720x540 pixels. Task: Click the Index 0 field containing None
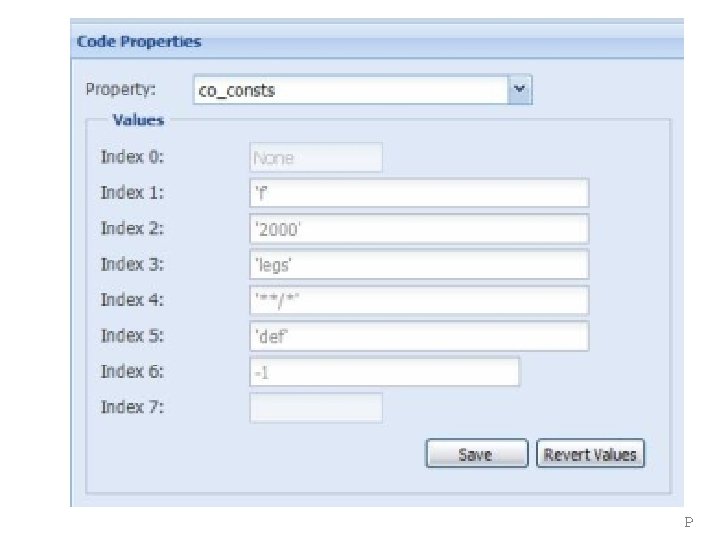click(x=315, y=158)
